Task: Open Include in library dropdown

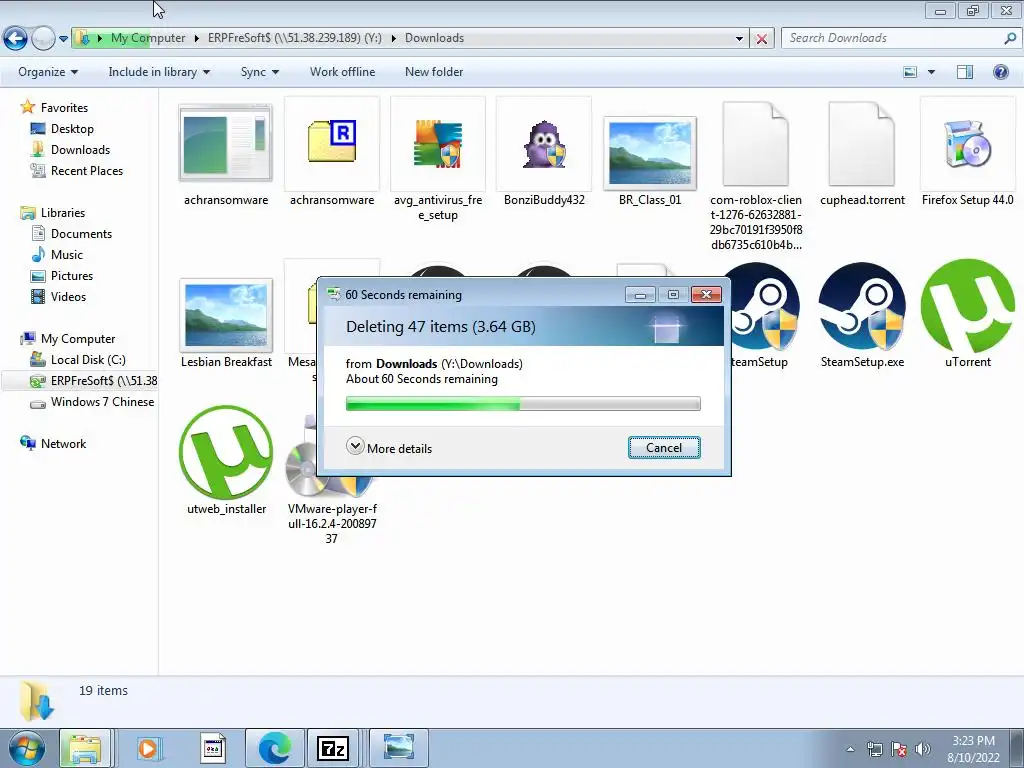Action: click(159, 72)
